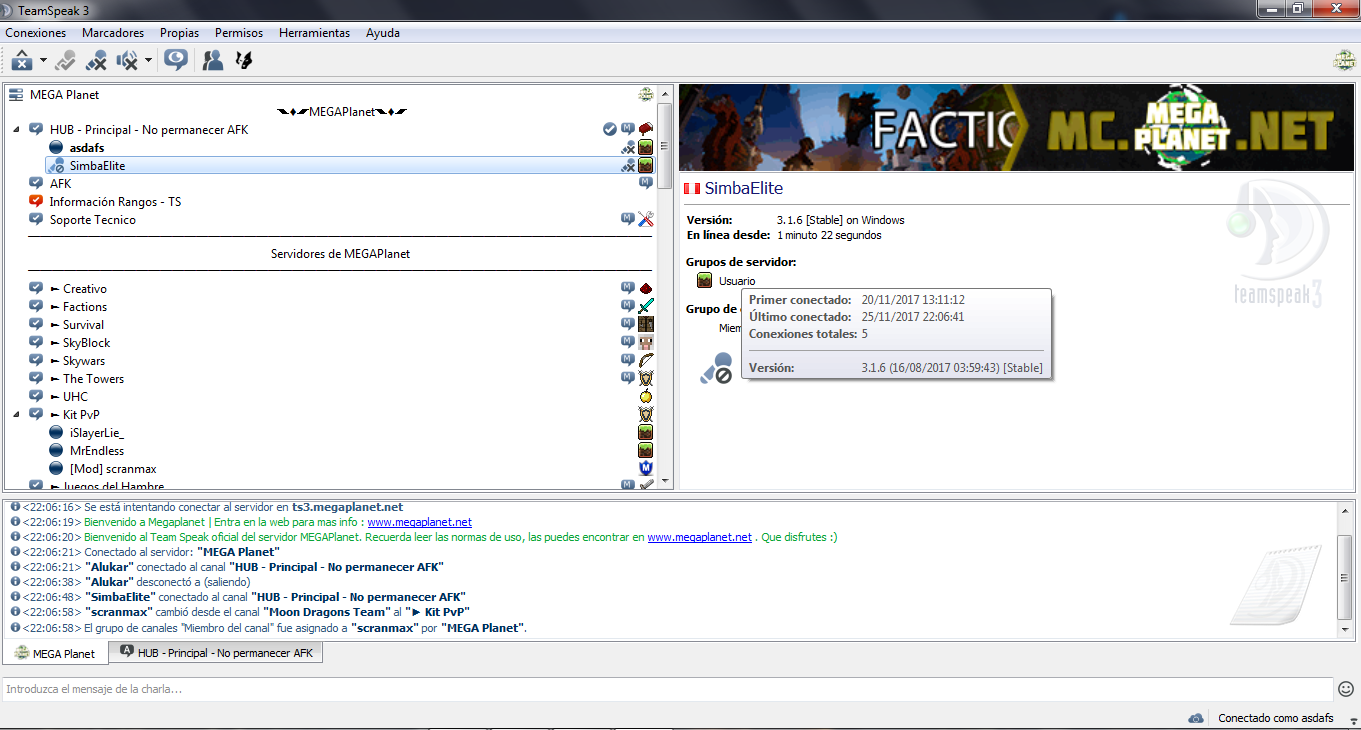Image resolution: width=1361 pixels, height=730 pixels.
Task: Open the www.megaplanet.net link in the 22:06:19 message
Action: (x=420, y=522)
